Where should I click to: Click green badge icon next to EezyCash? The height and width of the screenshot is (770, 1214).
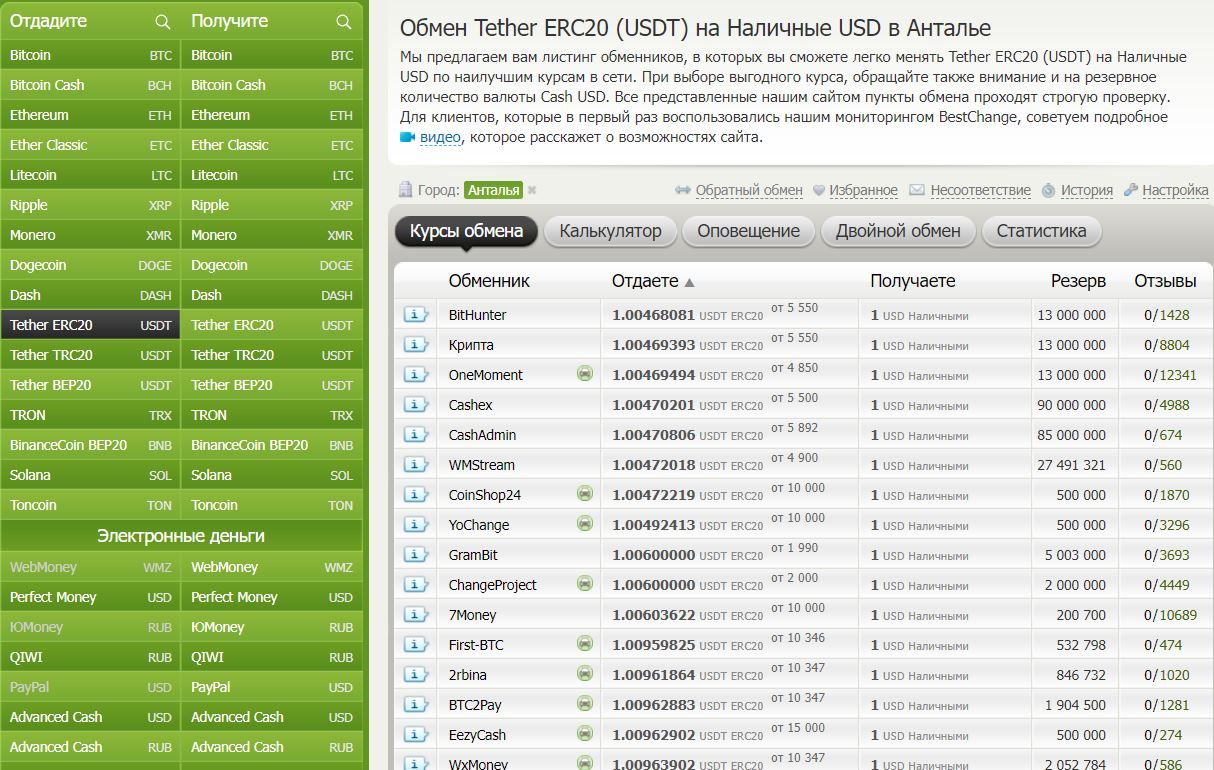(x=585, y=733)
